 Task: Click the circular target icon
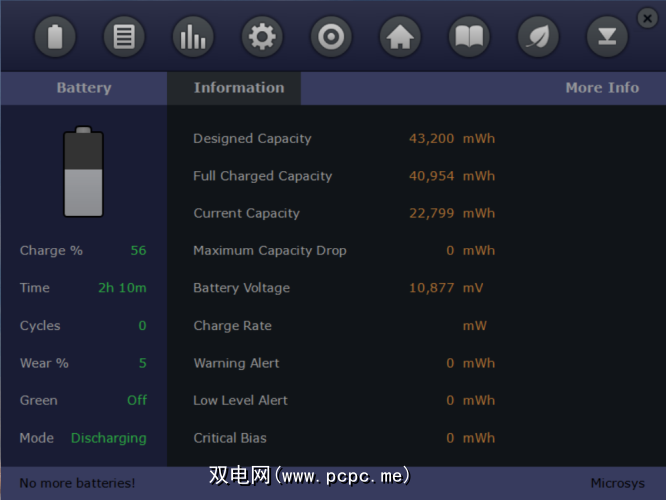331,38
